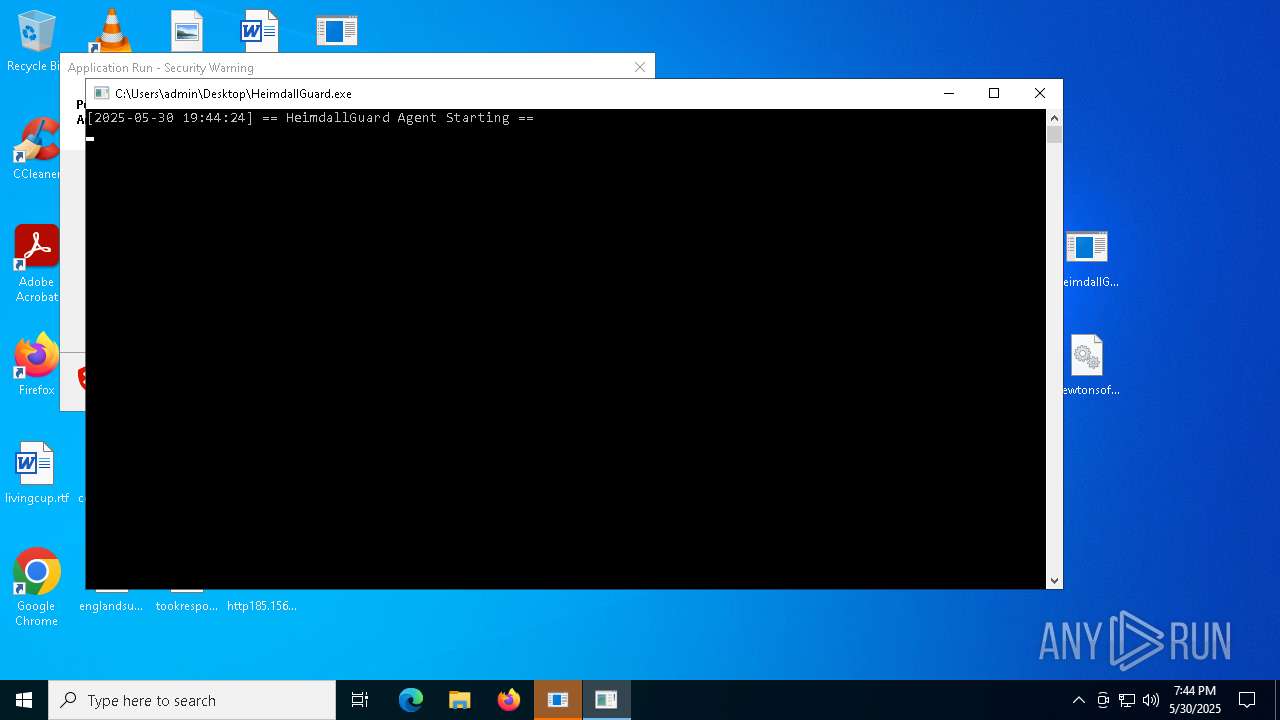Click the HeimdallGuard Agent Starting log line
This screenshot has height=720, width=1280.
pyautogui.click(x=310, y=118)
